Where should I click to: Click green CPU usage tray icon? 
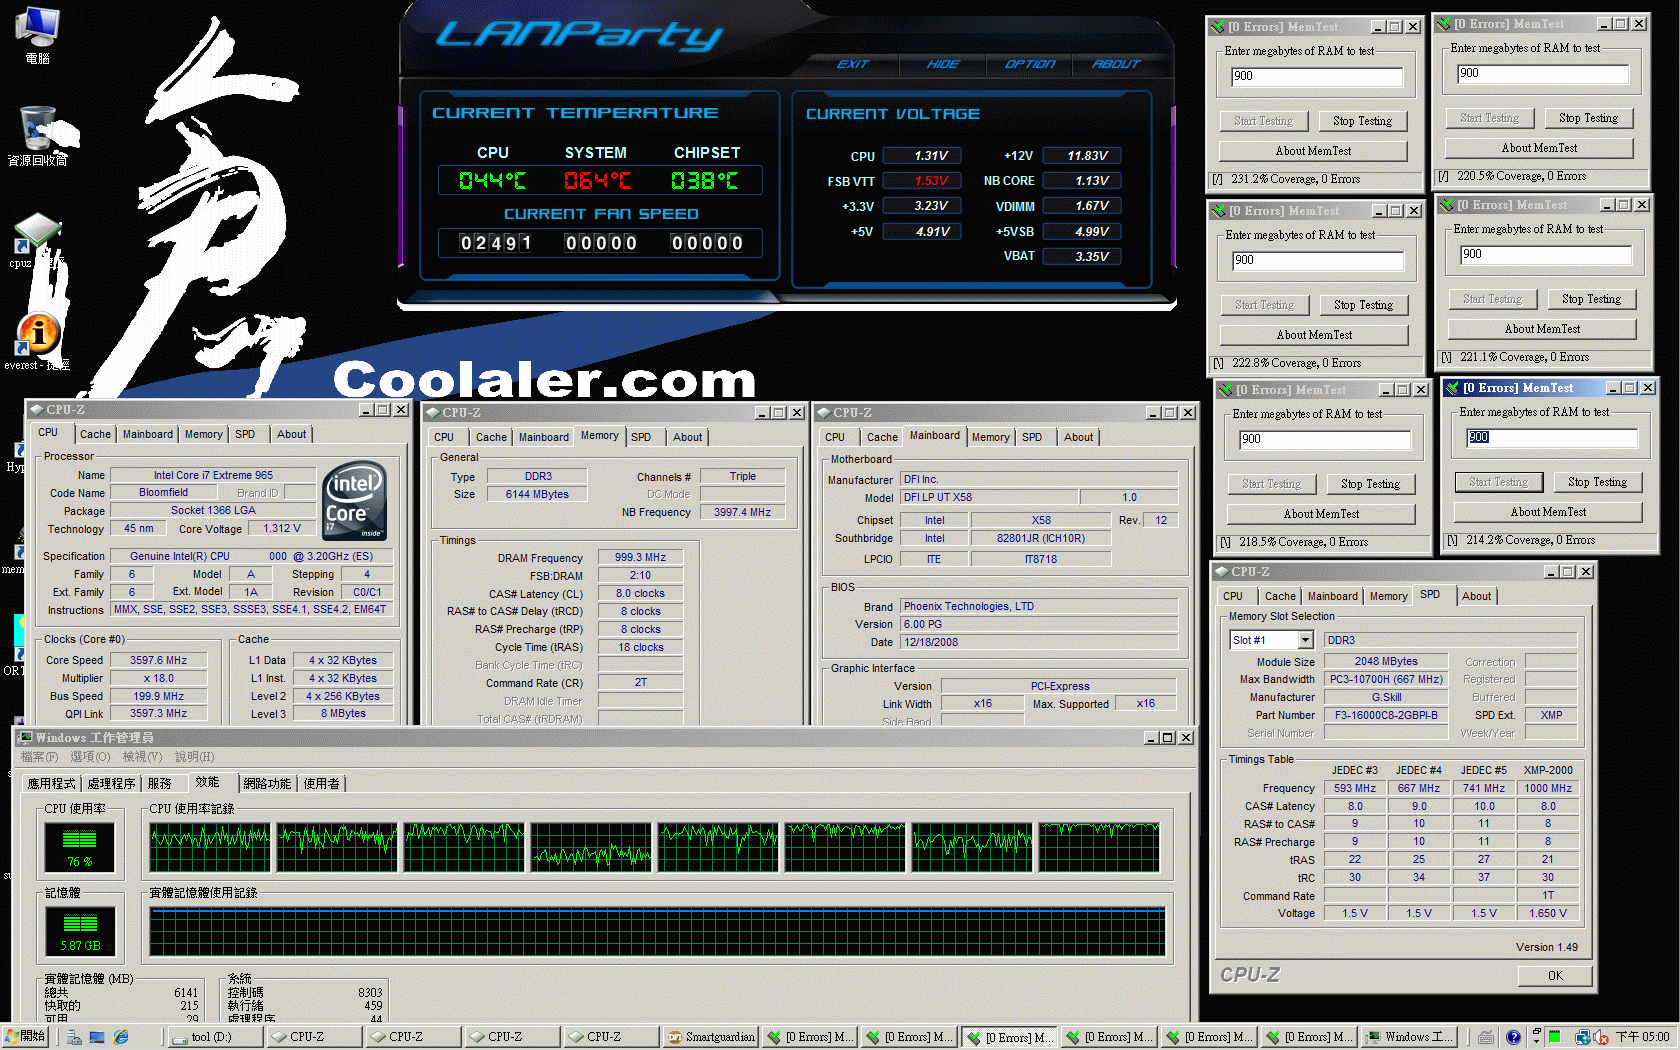[1555, 1037]
